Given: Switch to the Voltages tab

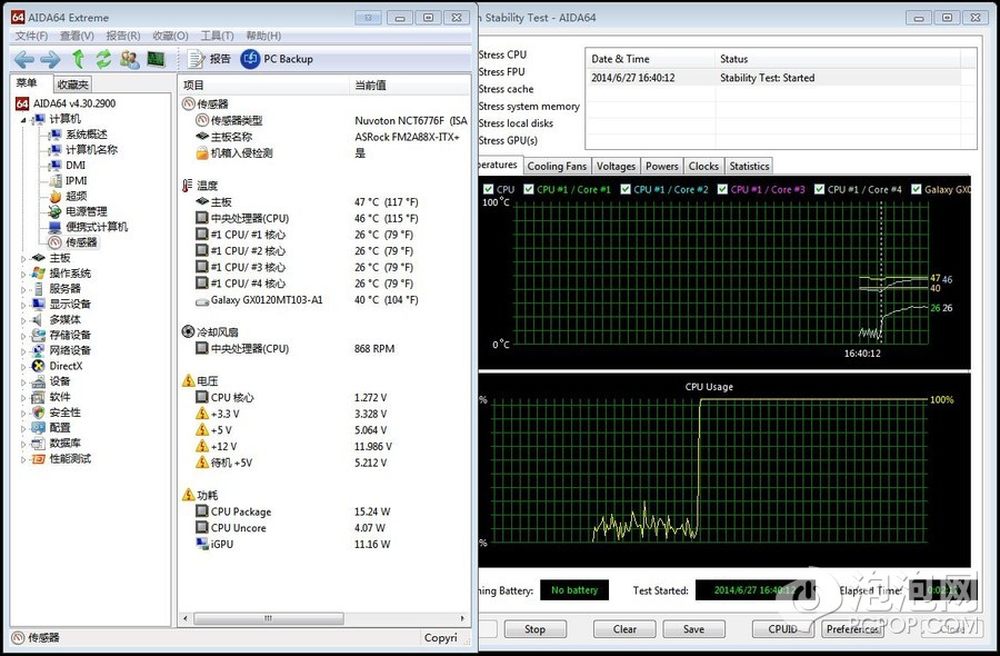Looking at the screenshot, I should [x=615, y=166].
